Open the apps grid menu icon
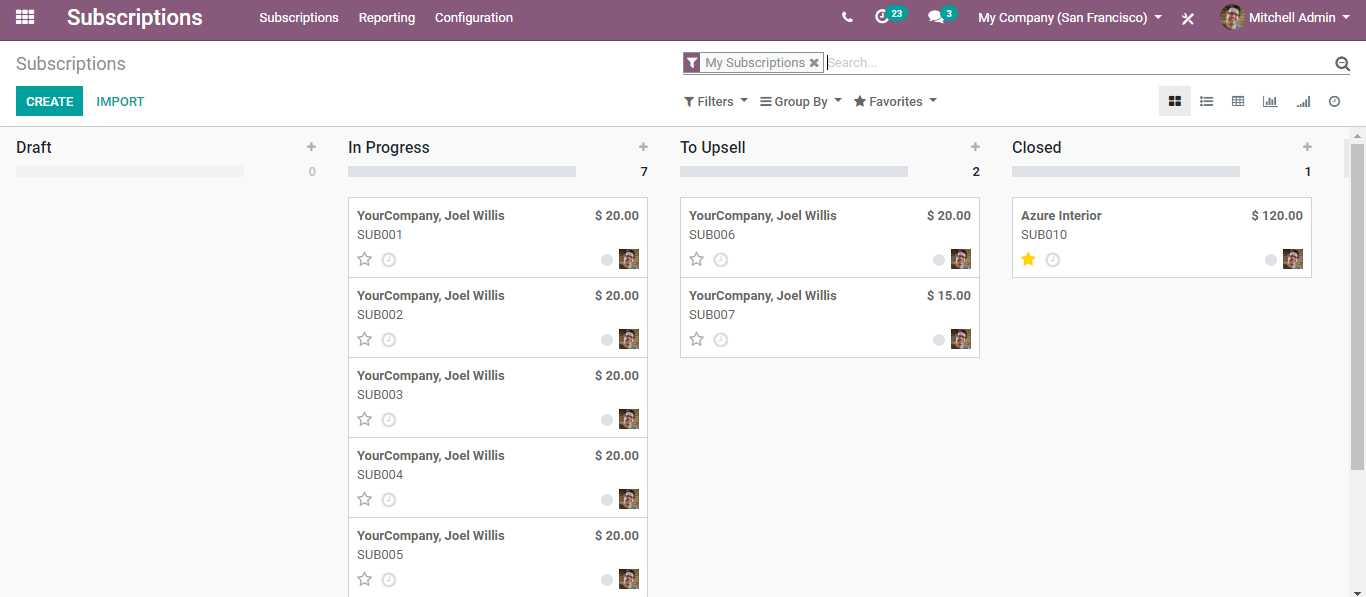Viewport: 1366px width, 597px height. click(x=25, y=17)
